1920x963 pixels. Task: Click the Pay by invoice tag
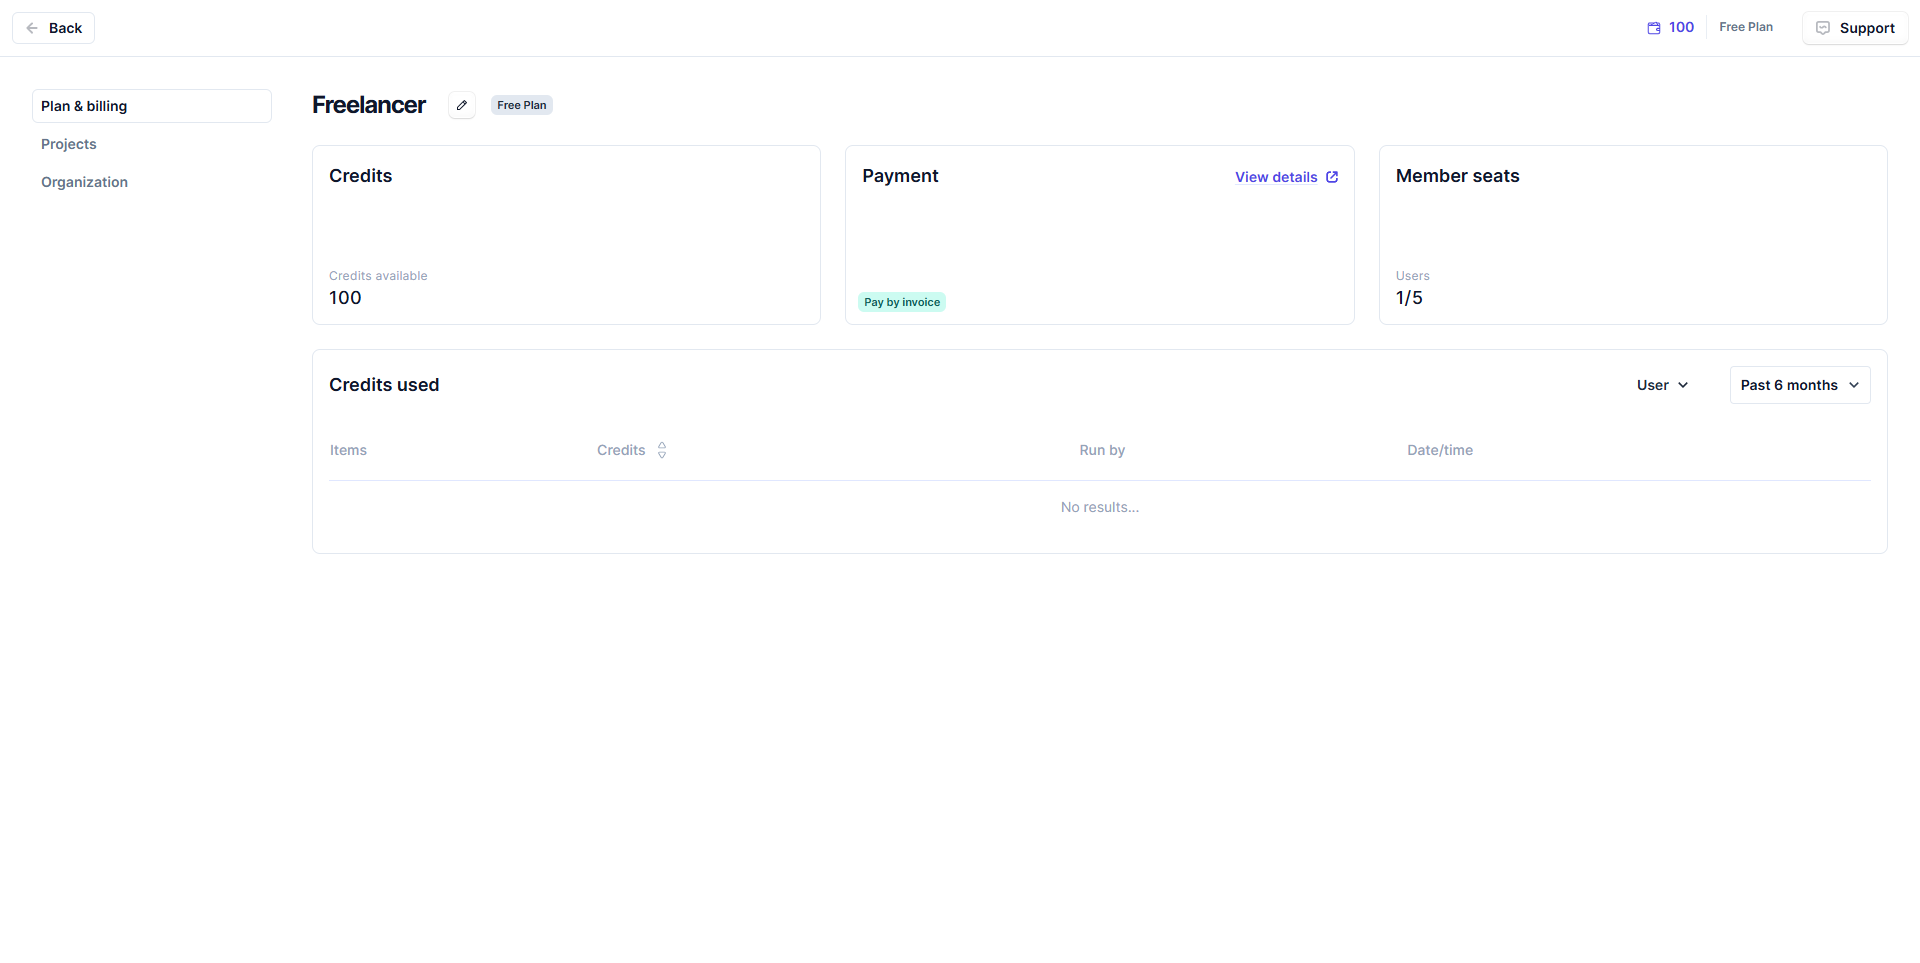tap(901, 302)
